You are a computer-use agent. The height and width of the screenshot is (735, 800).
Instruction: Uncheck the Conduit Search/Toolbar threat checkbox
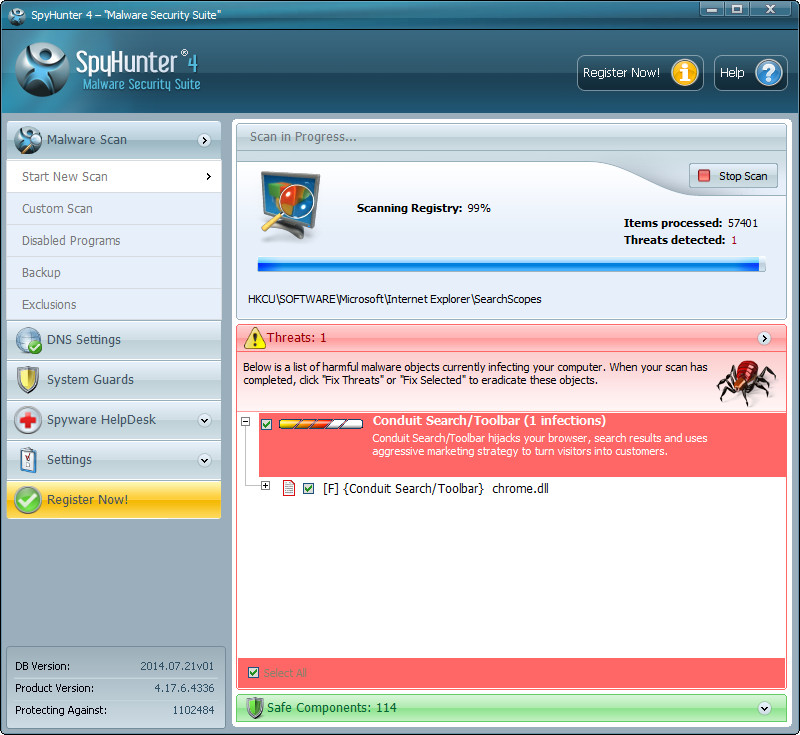[266, 424]
